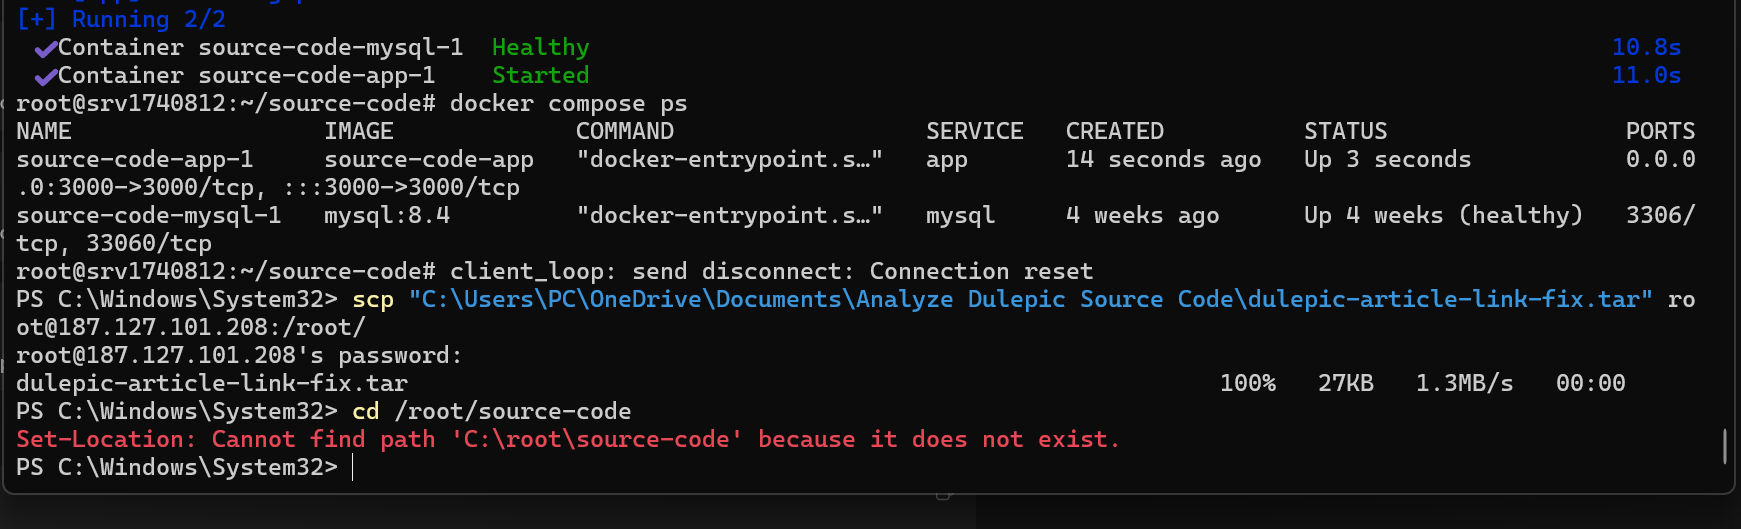This screenshot has width=1741, height=529.
Task: Click the checkmark beside Container source-code-app-1
Action: (45, 77)
